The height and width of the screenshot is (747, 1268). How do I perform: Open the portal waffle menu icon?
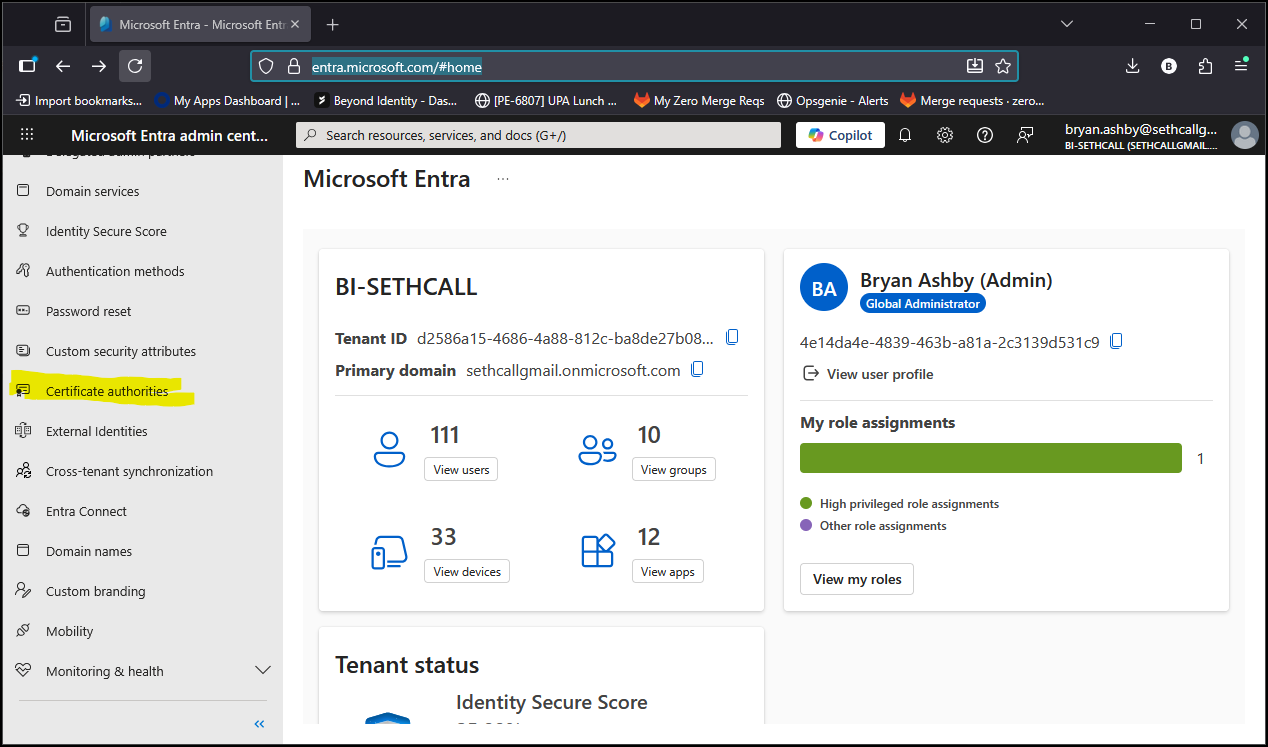[27, 135]
